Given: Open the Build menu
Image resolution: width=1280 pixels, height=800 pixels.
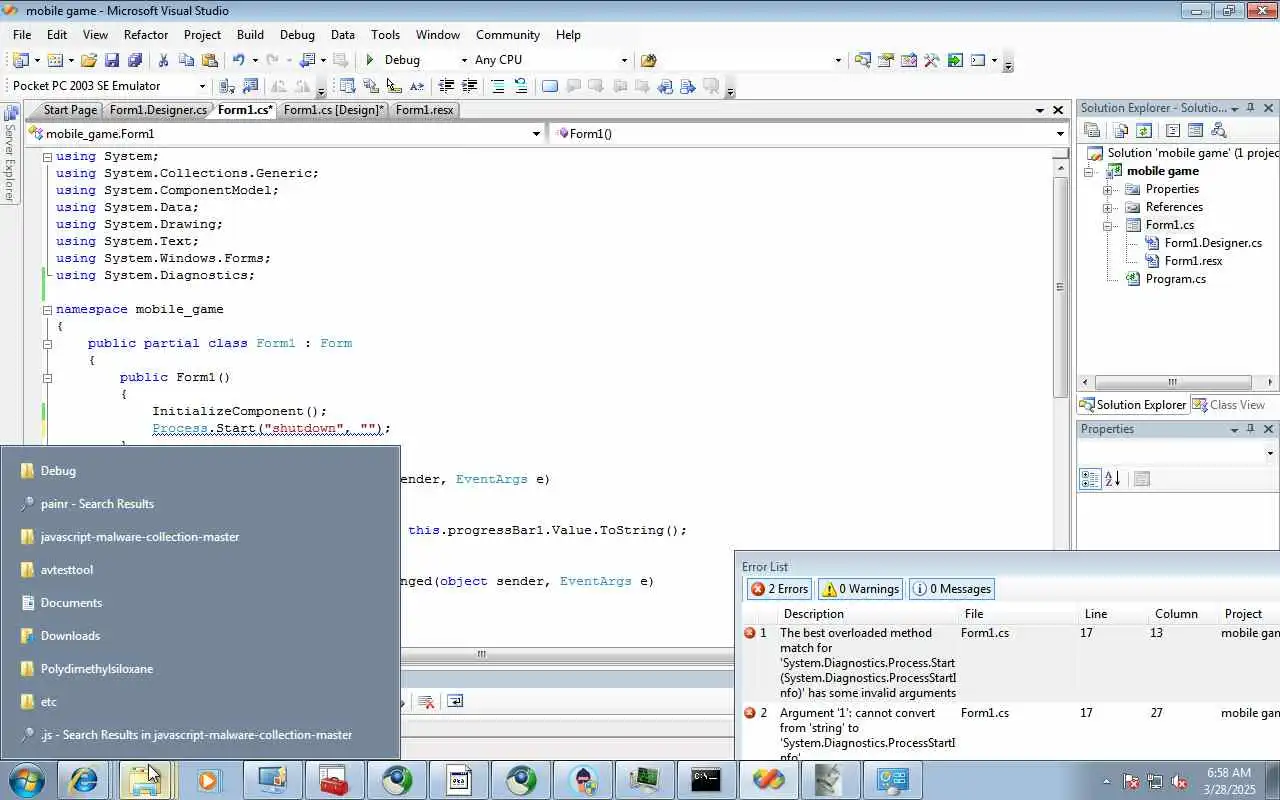Looking at the screenshot, I should click(x=250, y=34).
